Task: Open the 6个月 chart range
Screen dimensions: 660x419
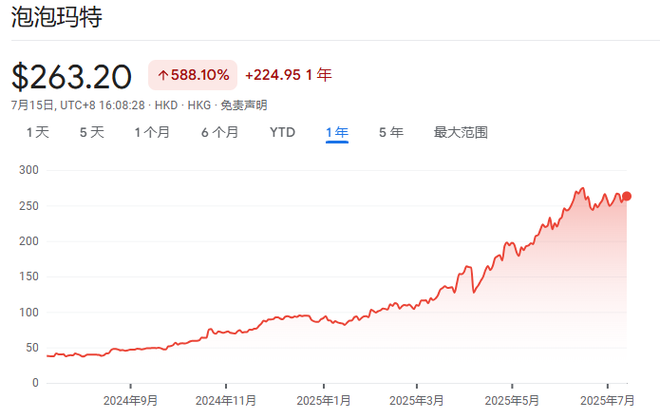Action: coord(220,132)
